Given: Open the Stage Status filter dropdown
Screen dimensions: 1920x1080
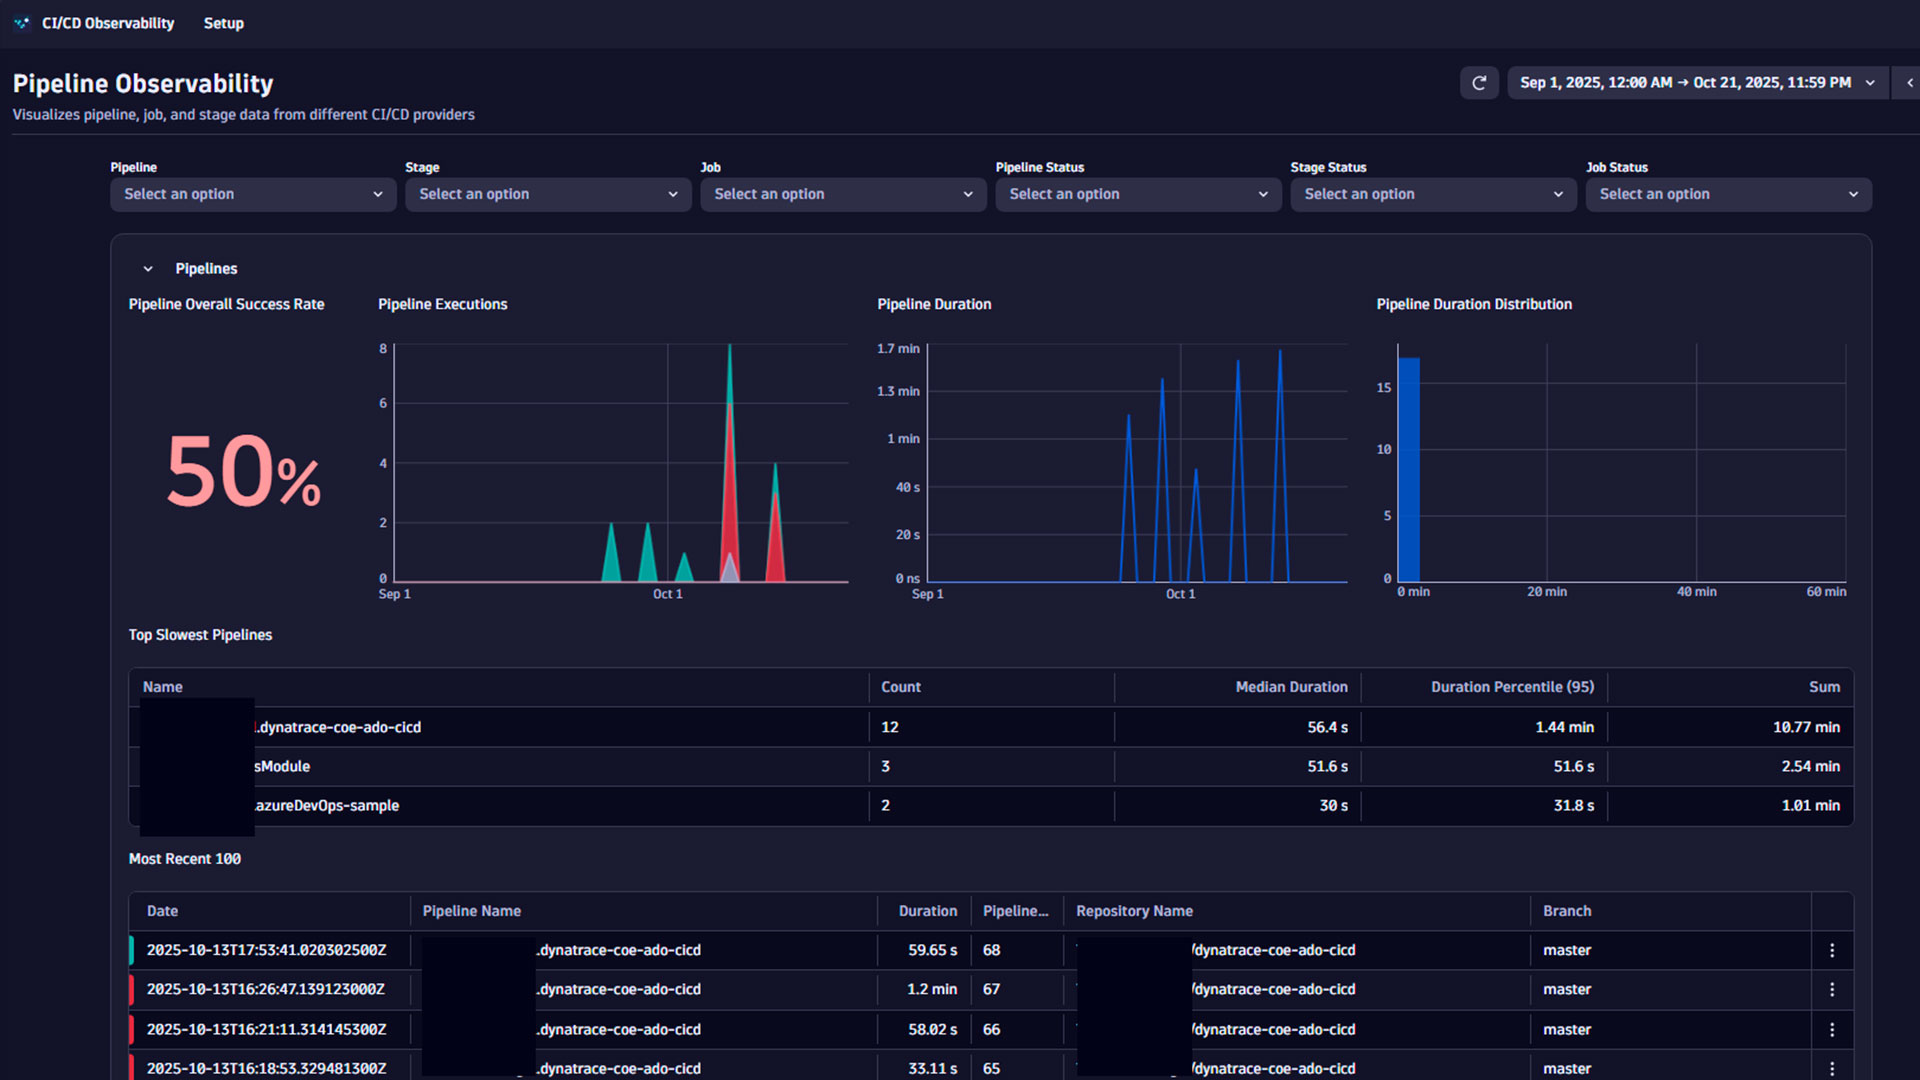Looking at the screenshot, I should (x=1432, y=194).
